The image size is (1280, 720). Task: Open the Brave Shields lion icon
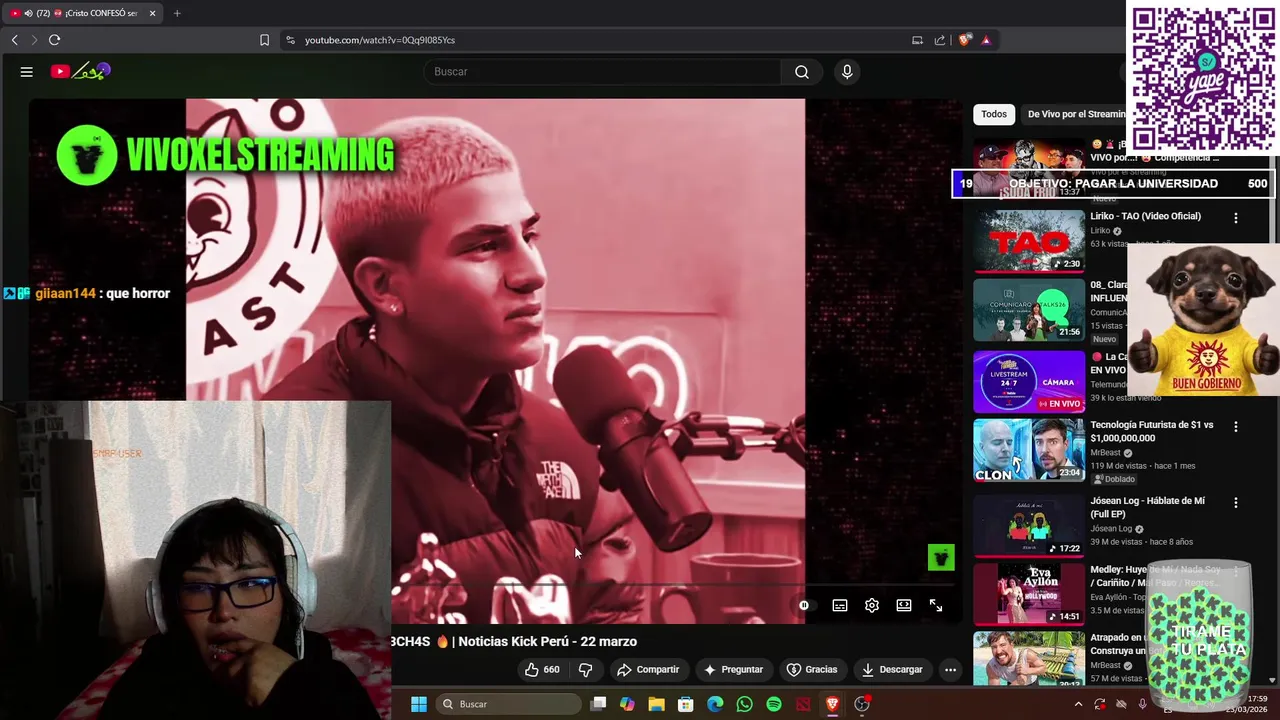[964, 40]
